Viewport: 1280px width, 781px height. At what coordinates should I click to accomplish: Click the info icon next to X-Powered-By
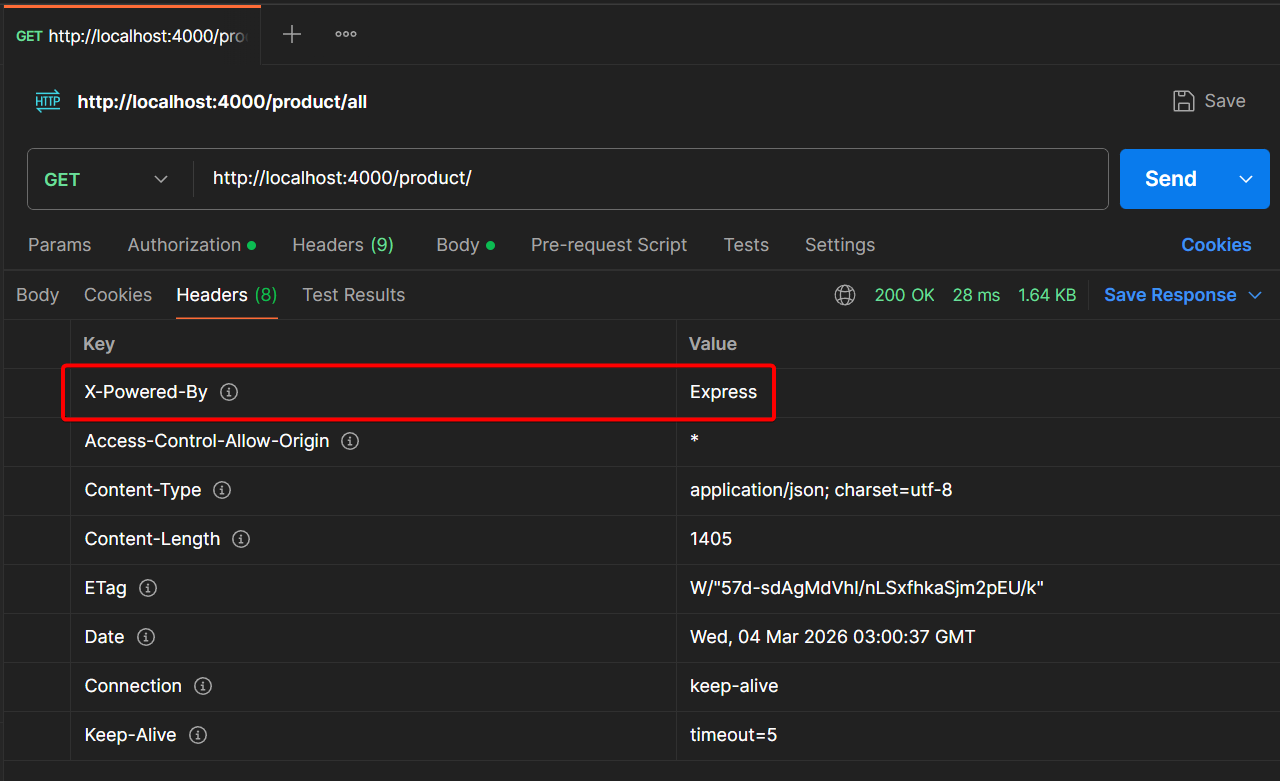click(229, 392)
